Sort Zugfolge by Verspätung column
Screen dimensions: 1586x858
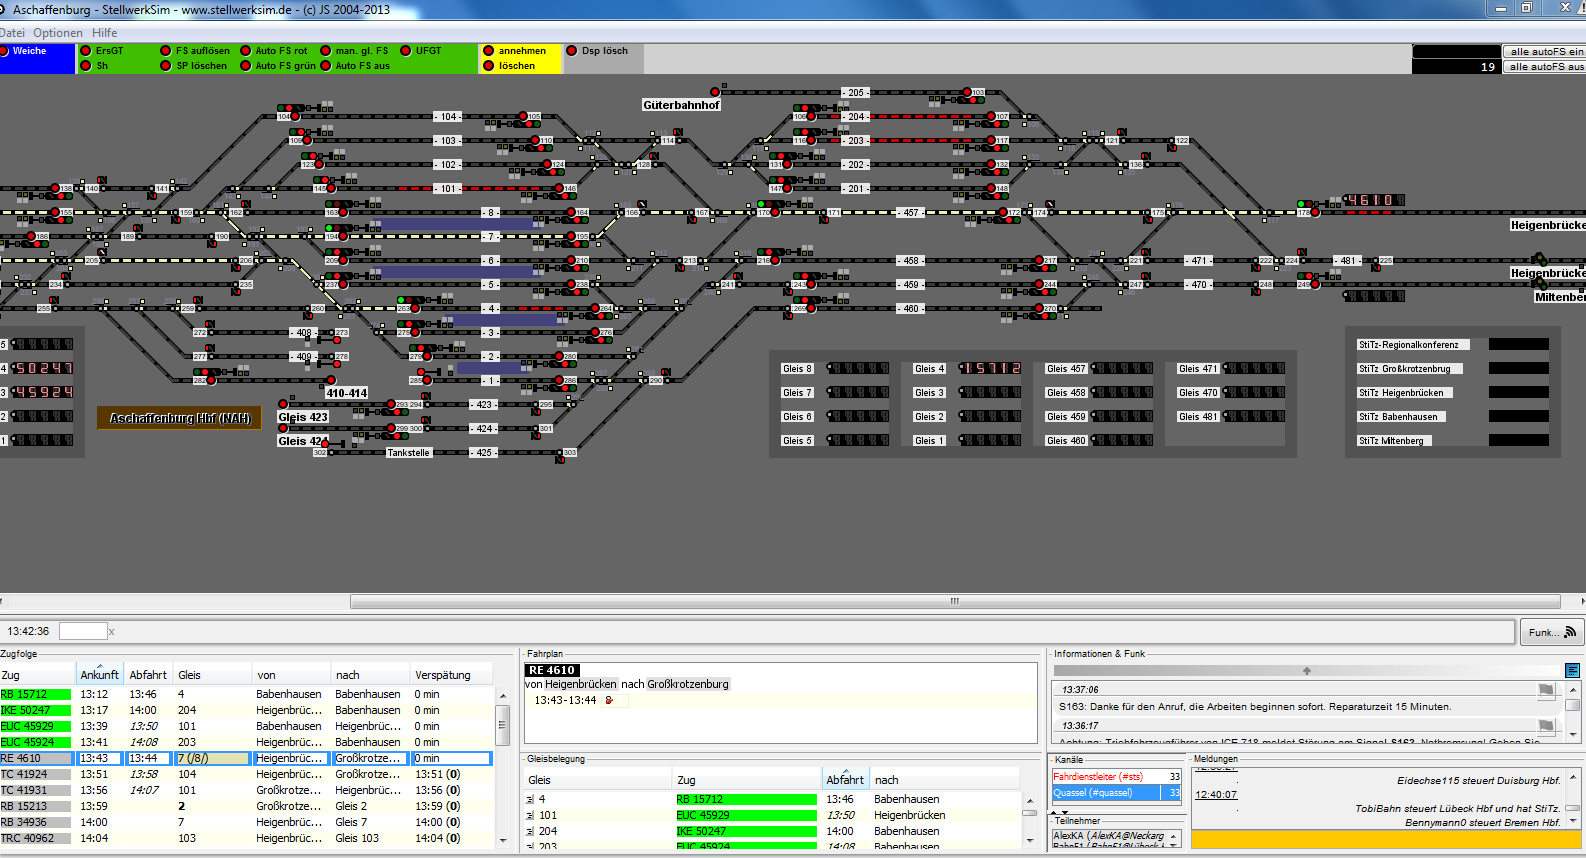pyautogui.click(x=442, y=675)
